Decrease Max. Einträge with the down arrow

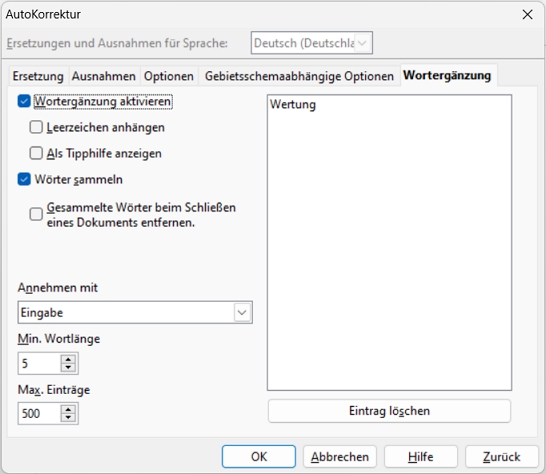click(x=68, y=418)
